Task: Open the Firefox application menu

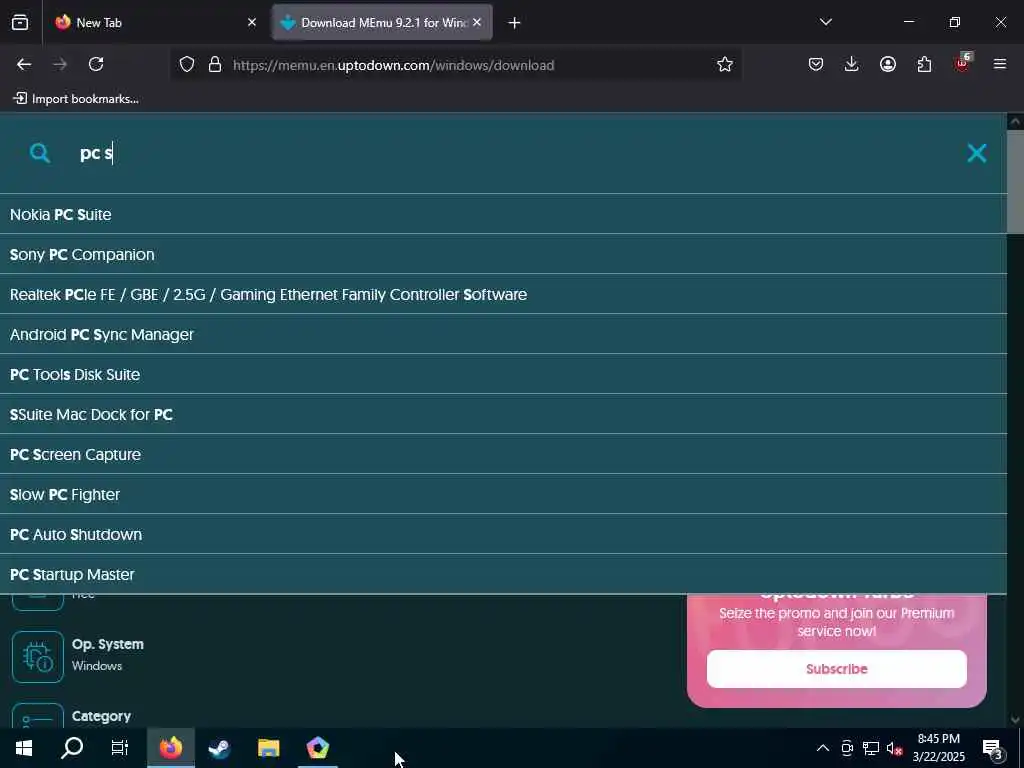Action: (1000, 64)
